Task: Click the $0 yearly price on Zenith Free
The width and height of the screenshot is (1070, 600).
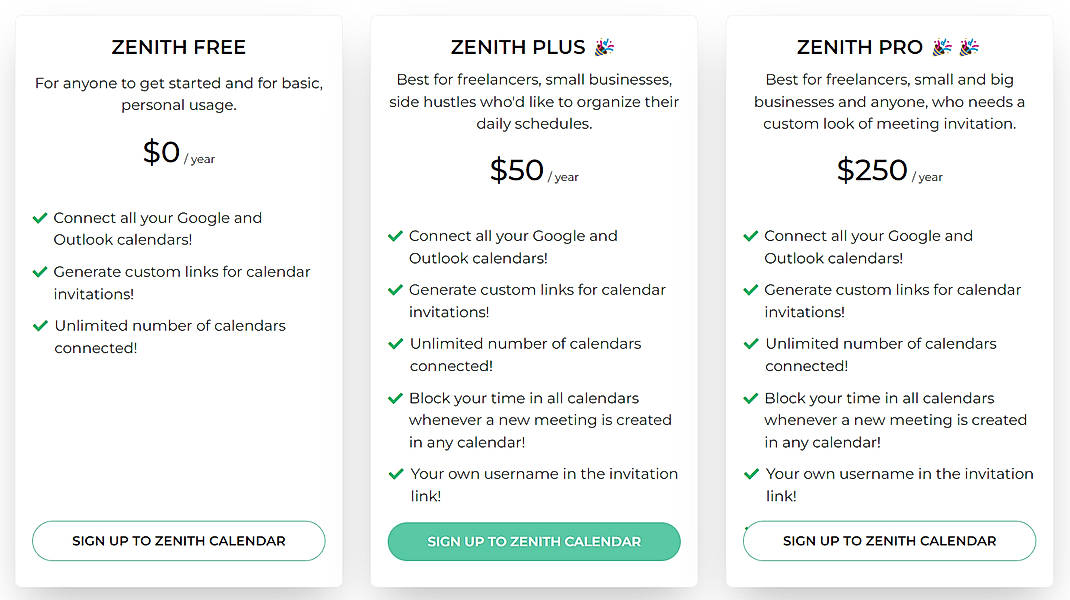Action: (x=178, y=152)
